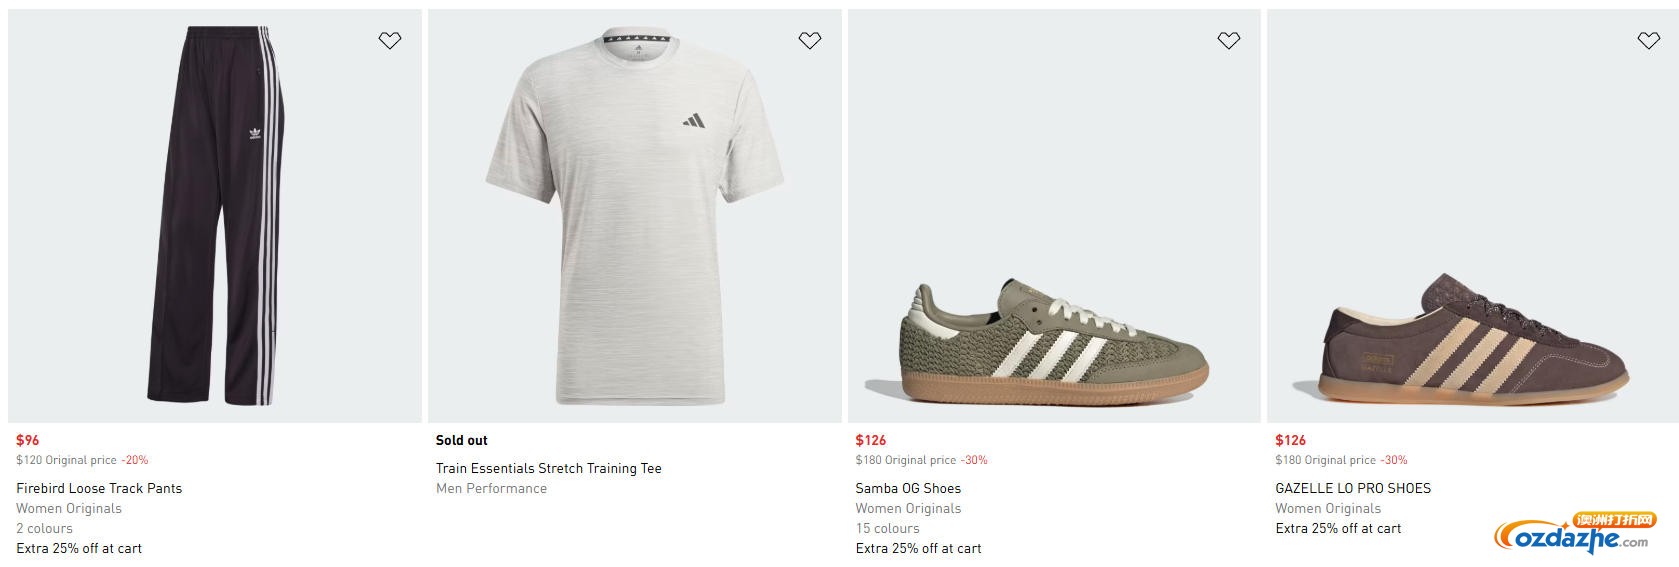Click Firebird Loose Track Pants title
1679x567 pixels.
click(99, 488)
